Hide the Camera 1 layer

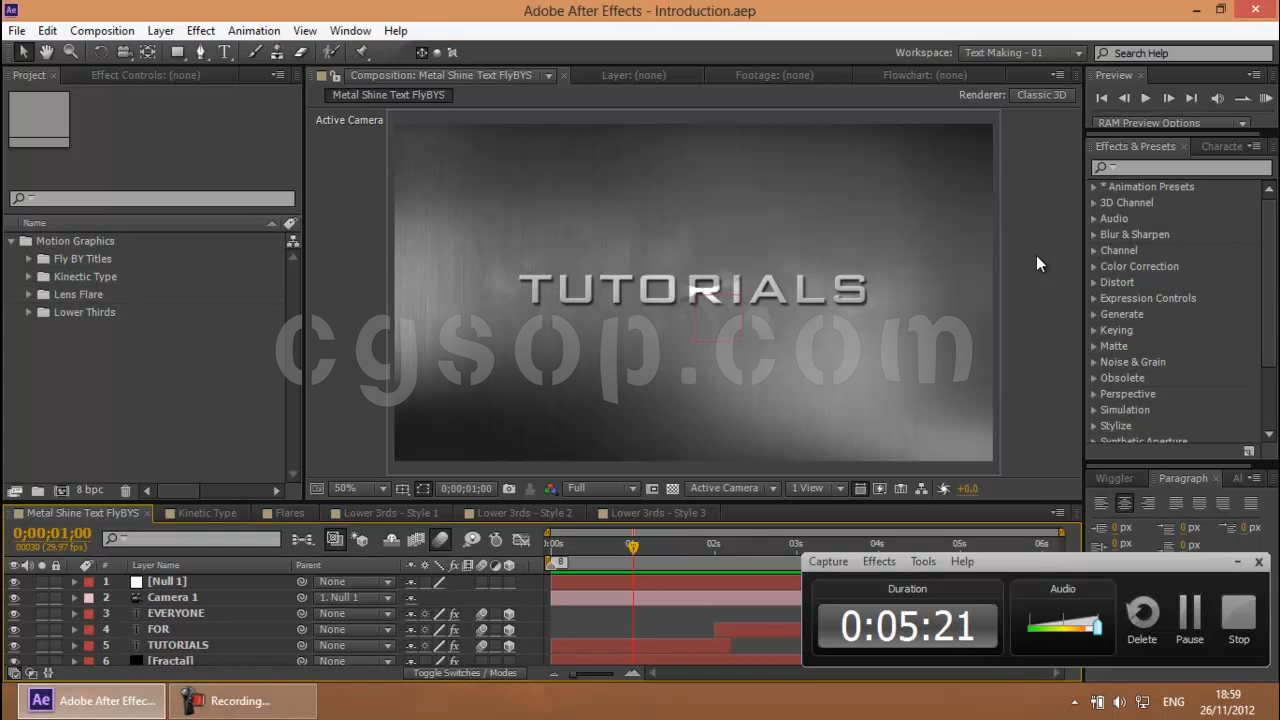click(x=14, y=597)
